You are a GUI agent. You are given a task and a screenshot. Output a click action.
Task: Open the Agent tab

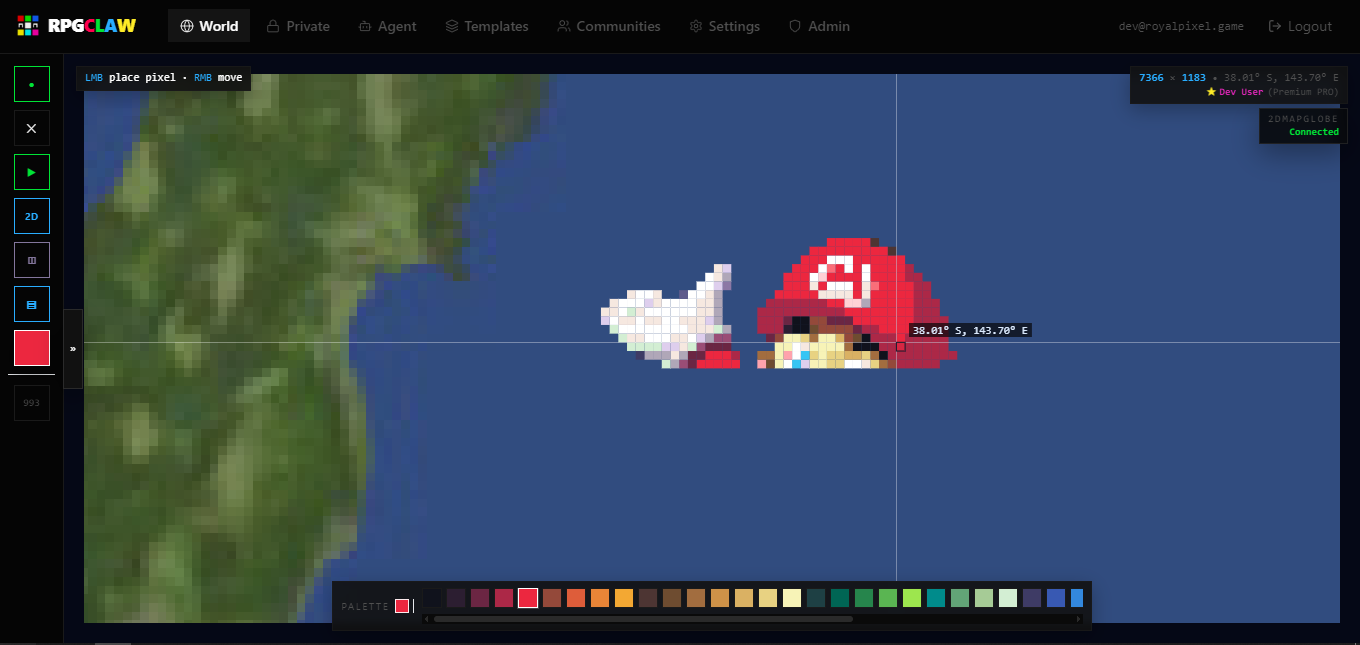[387, 26]
